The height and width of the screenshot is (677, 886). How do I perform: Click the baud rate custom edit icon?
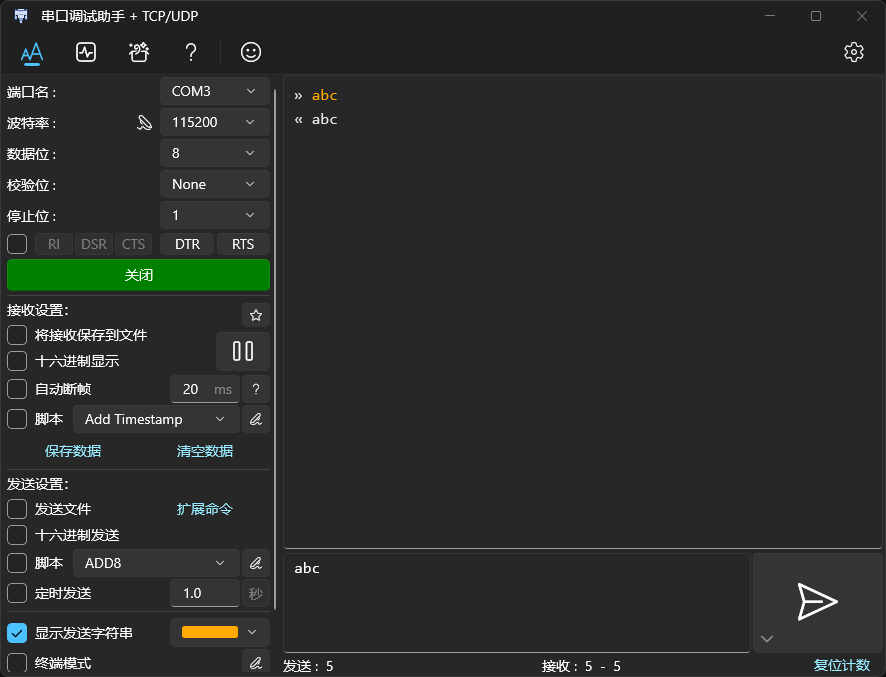point(145,123)
